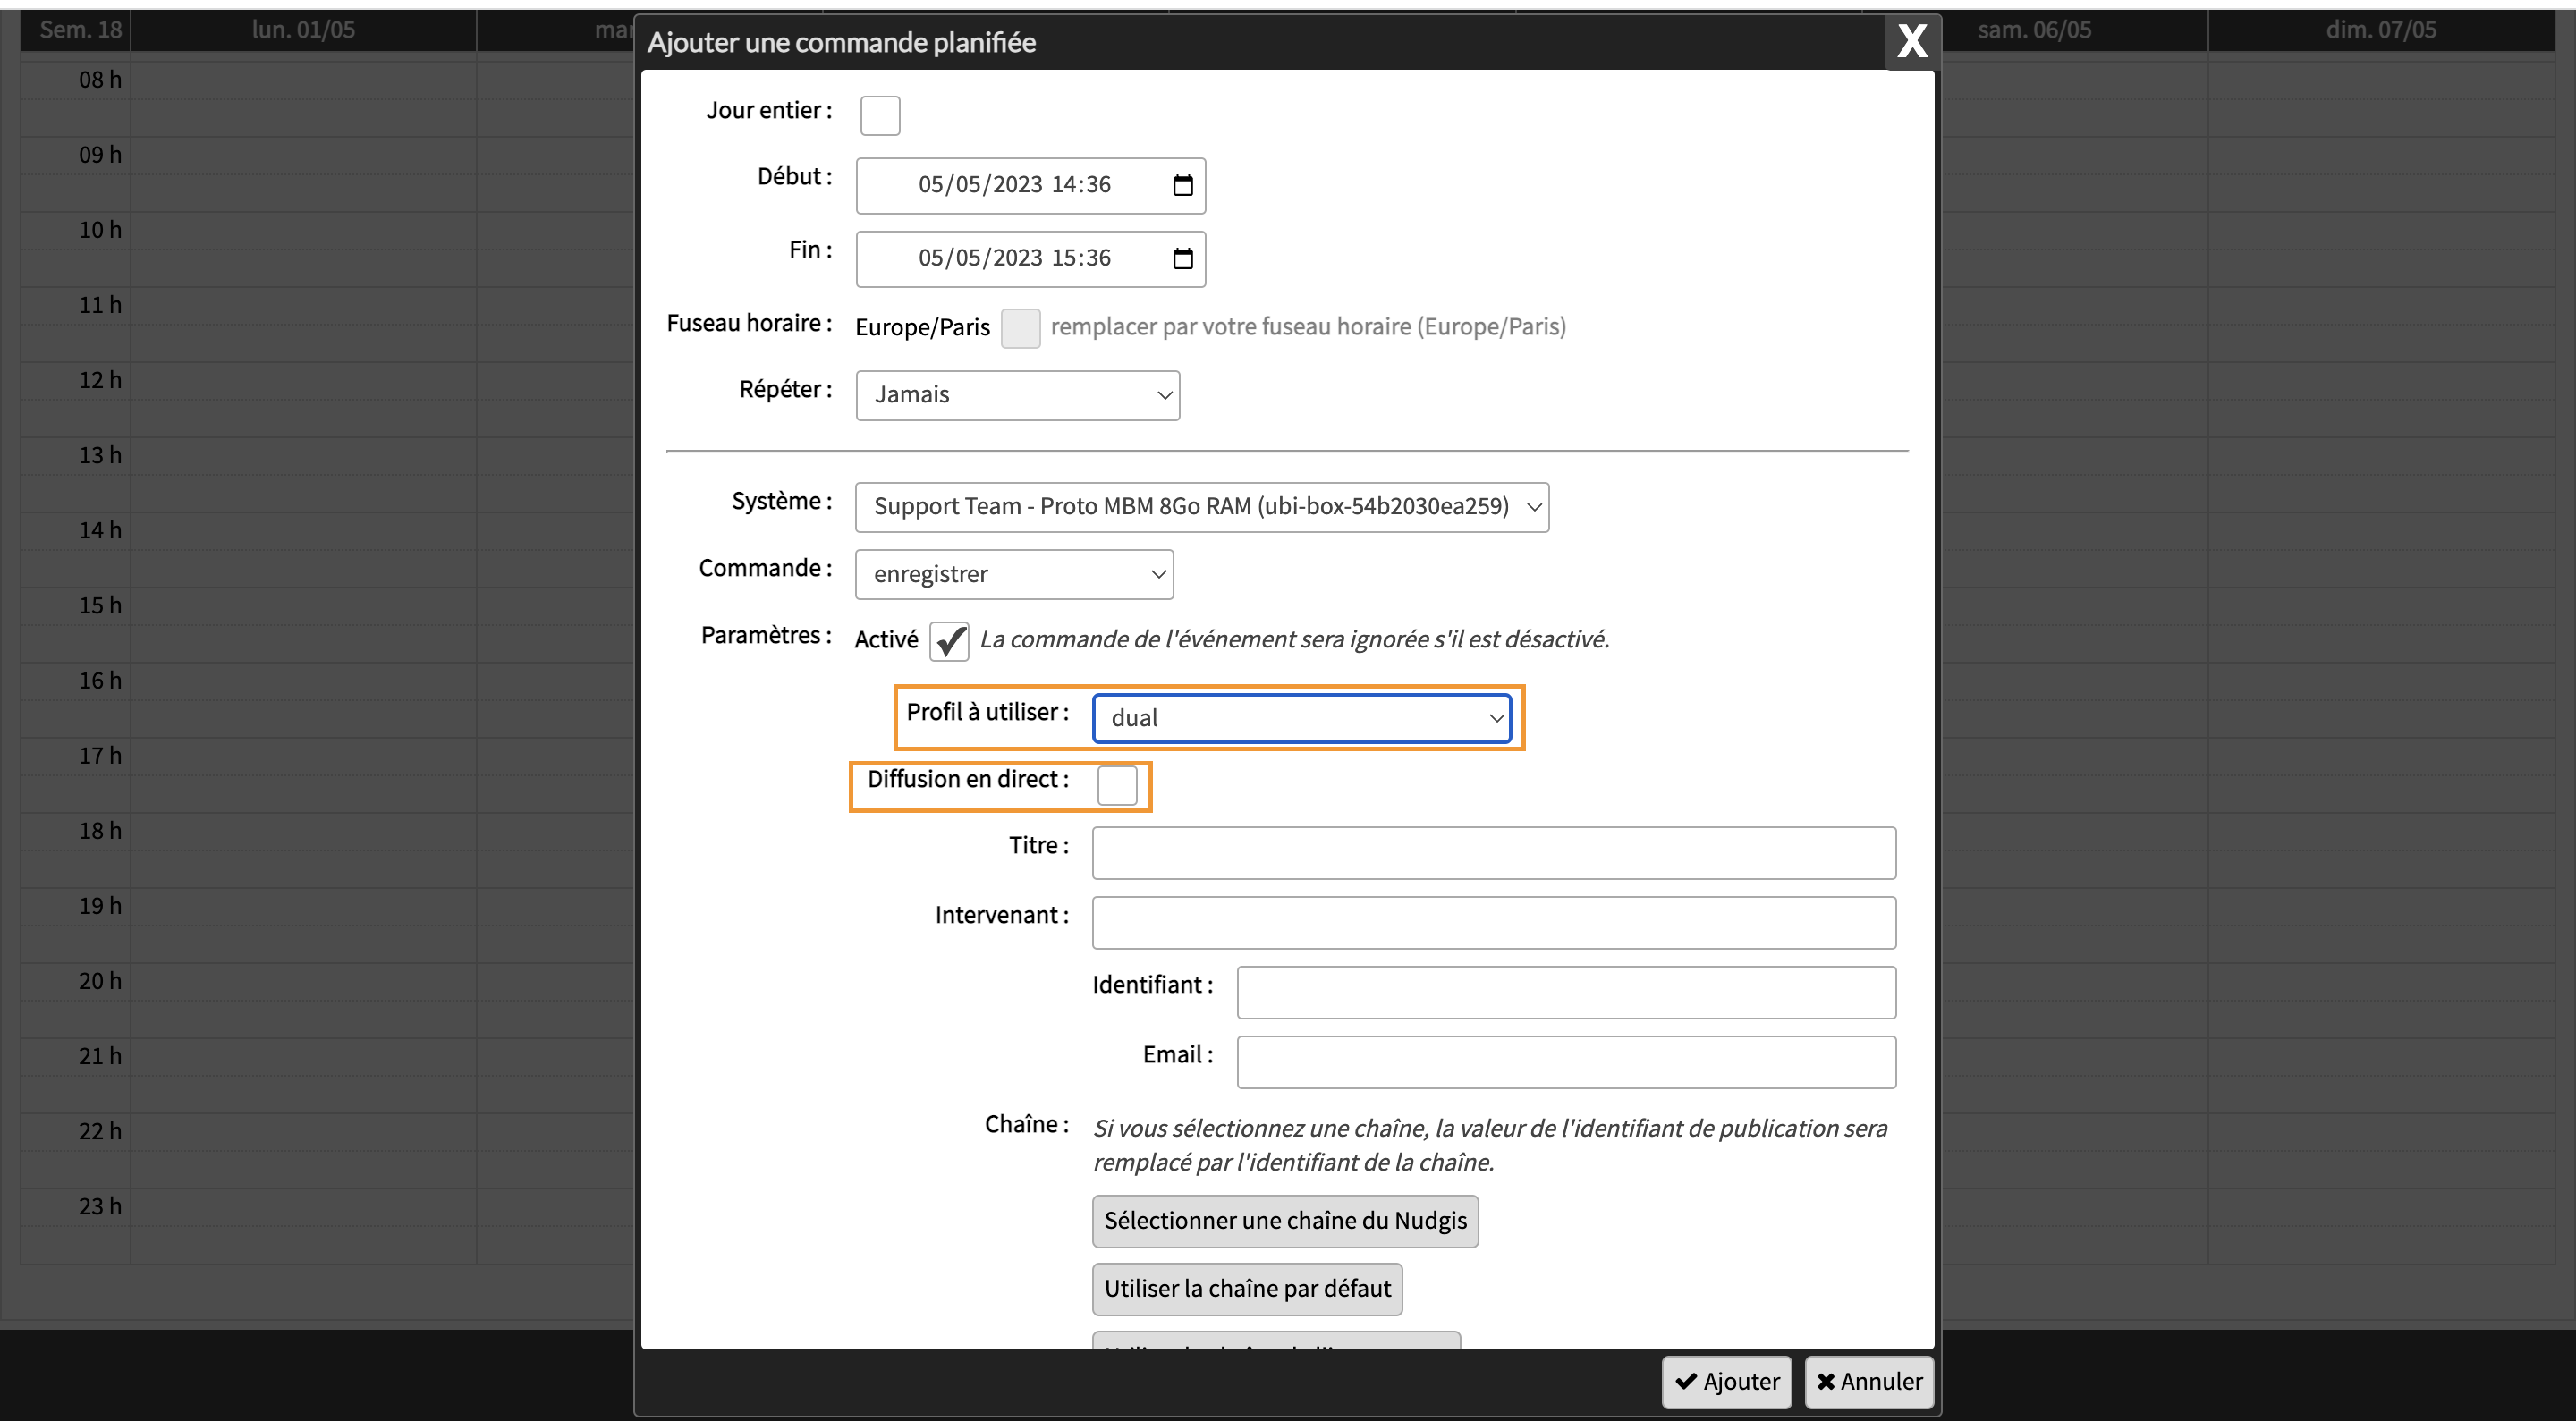Image resolution: width=2576 pixels, height=1421 pixels.
Task: Enable Diffusion en direct checkbox
Action: point(1117,785)
